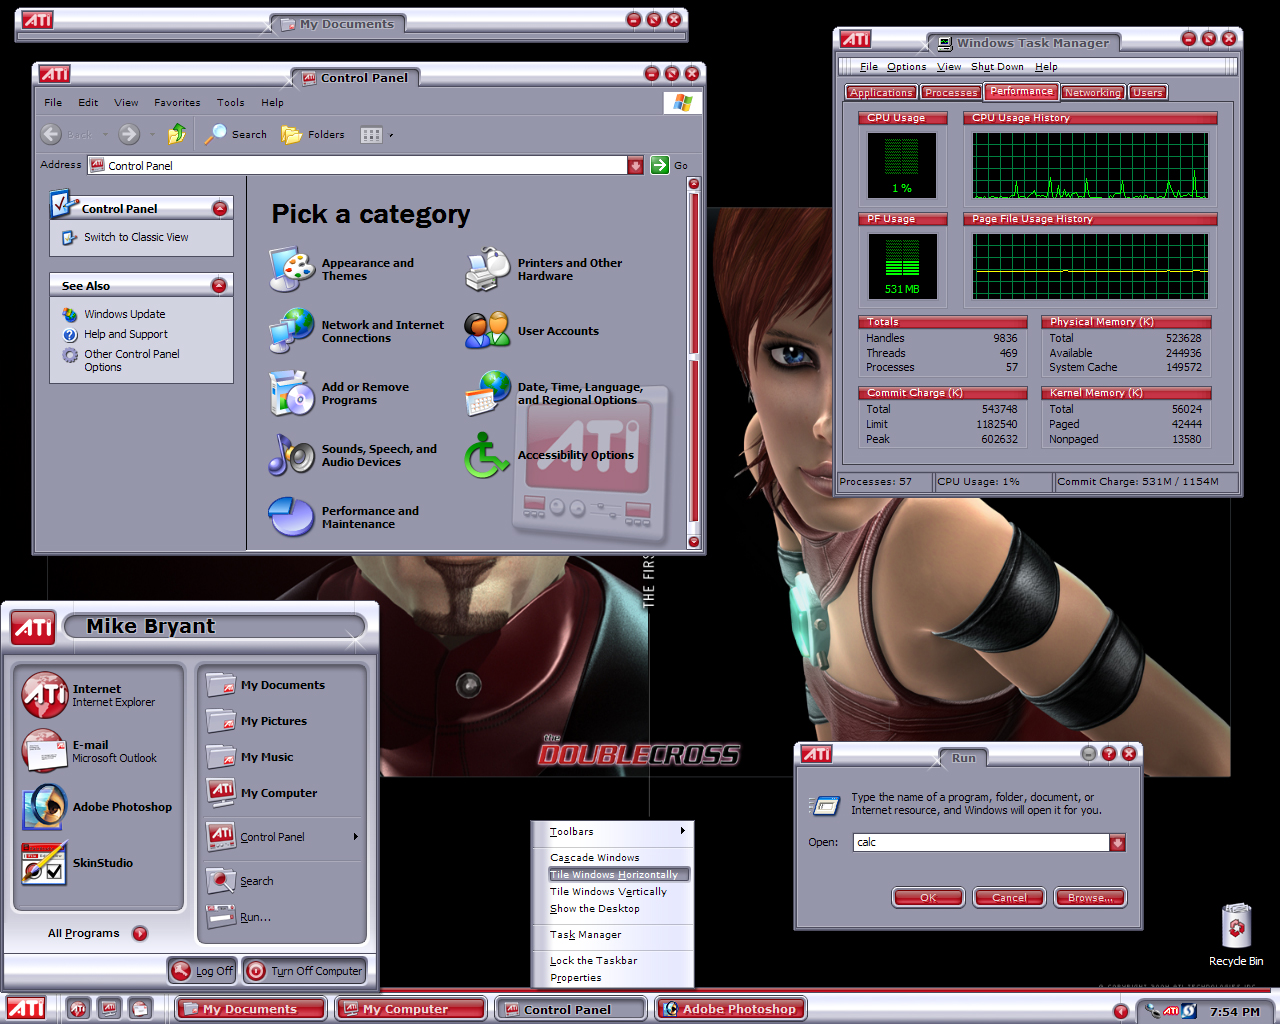1280x1024 pixels.
Task: Click the ATI icon in the system tray
Action: pyautogui.click(x=1171, y=1011)
